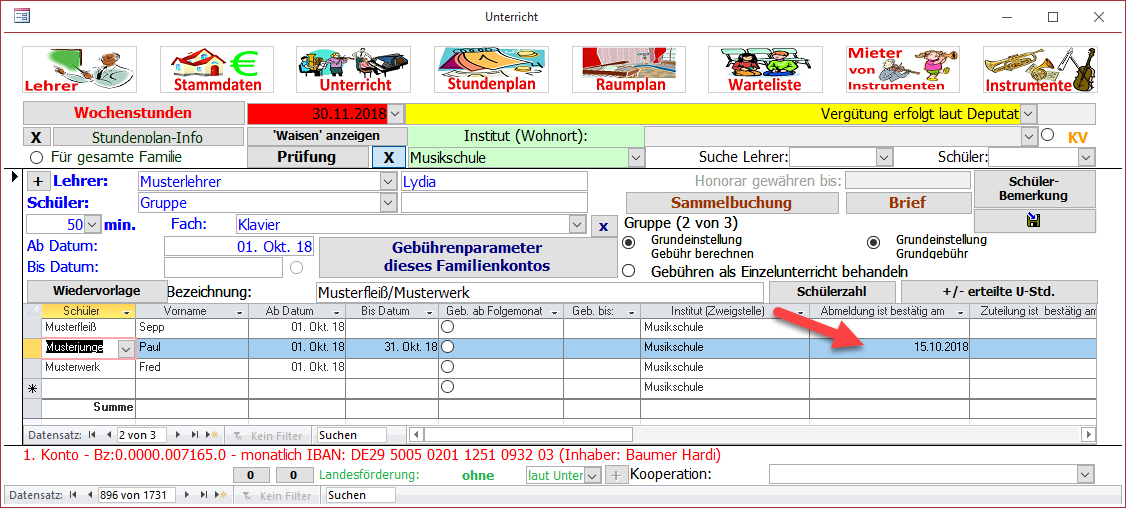Open the Warteliste icon

(766, 70)
